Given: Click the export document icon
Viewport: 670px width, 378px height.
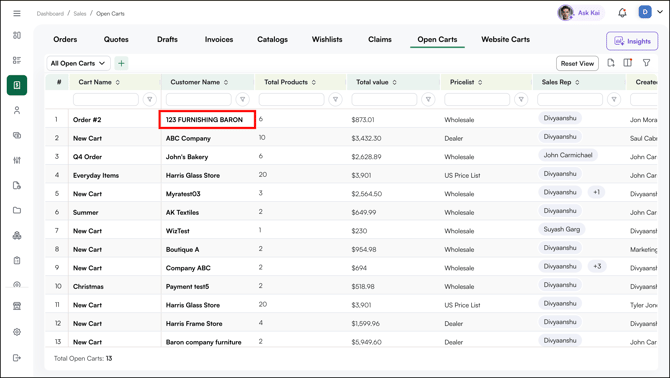Looking at the screenshot, I should [611, 63].
